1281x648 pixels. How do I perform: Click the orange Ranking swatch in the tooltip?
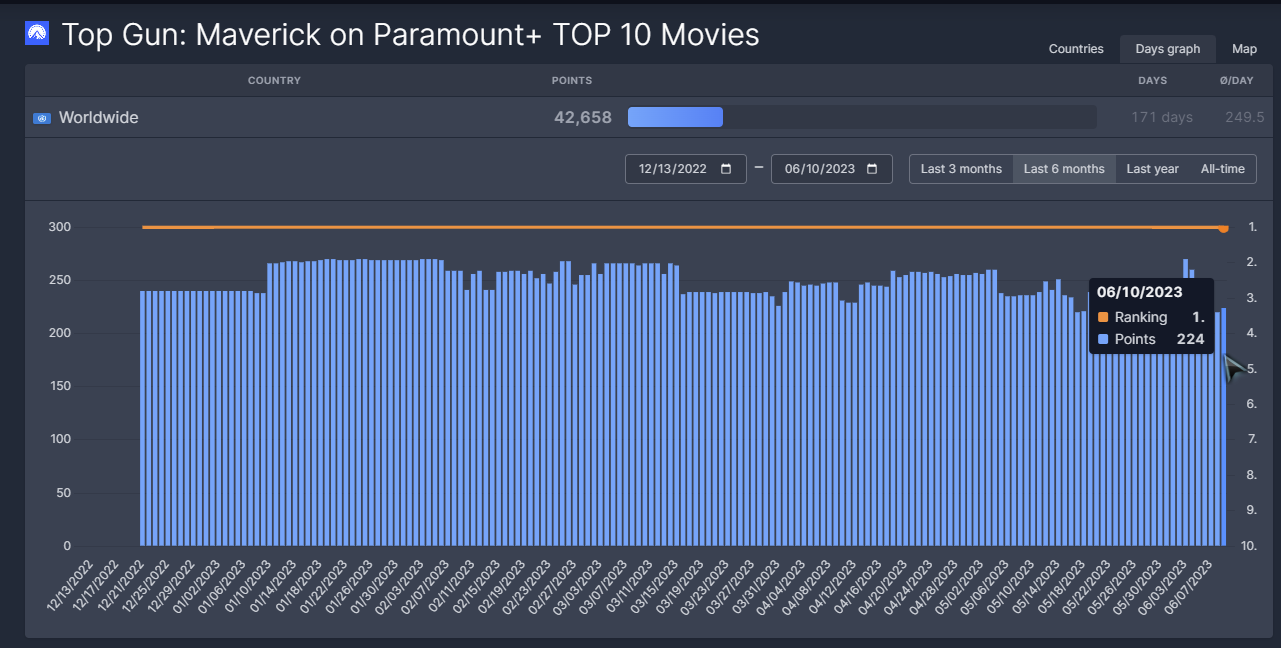(1103, 317)
